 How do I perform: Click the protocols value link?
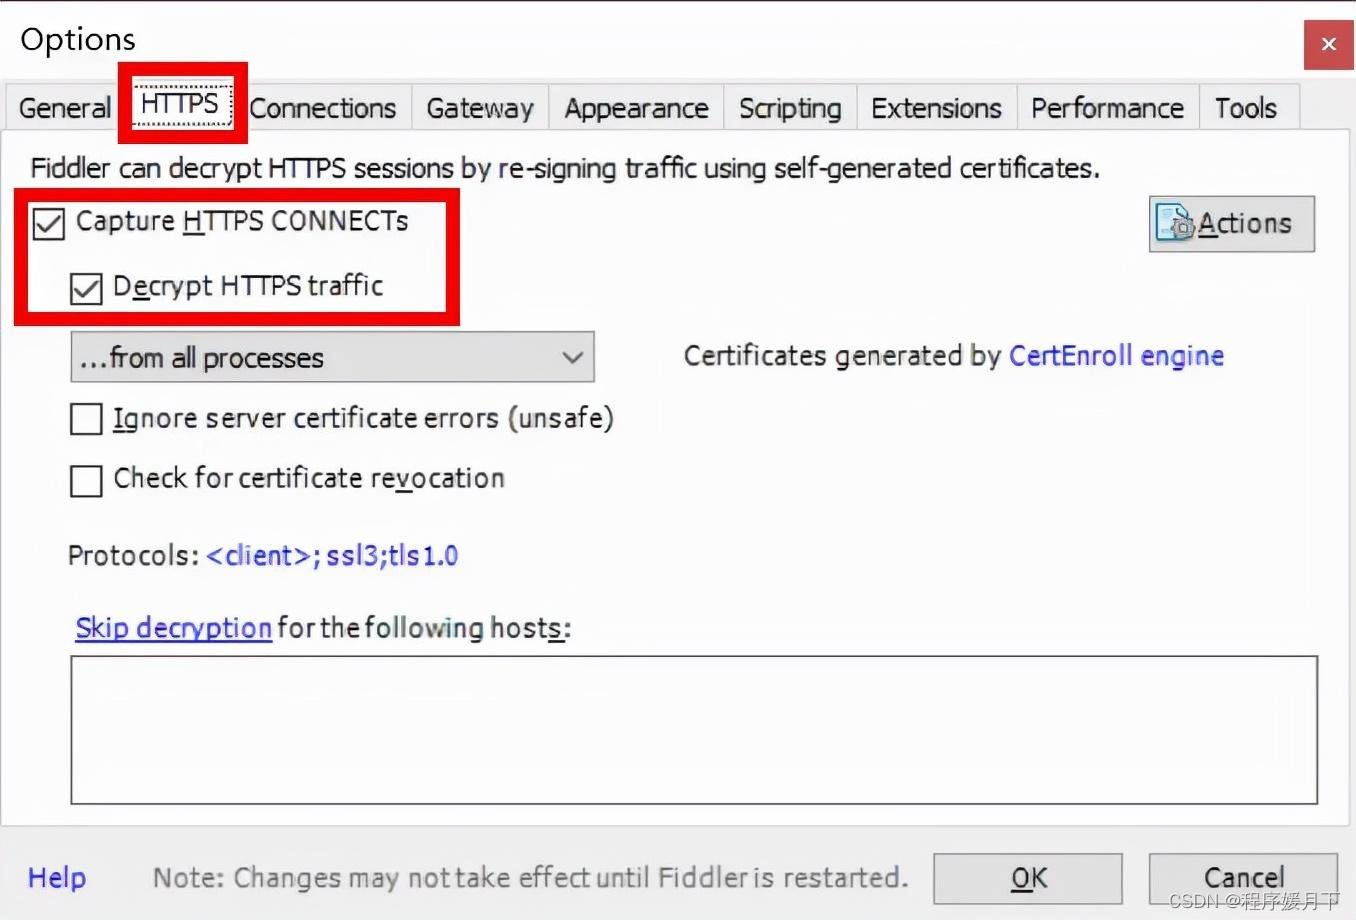(332, 556)
